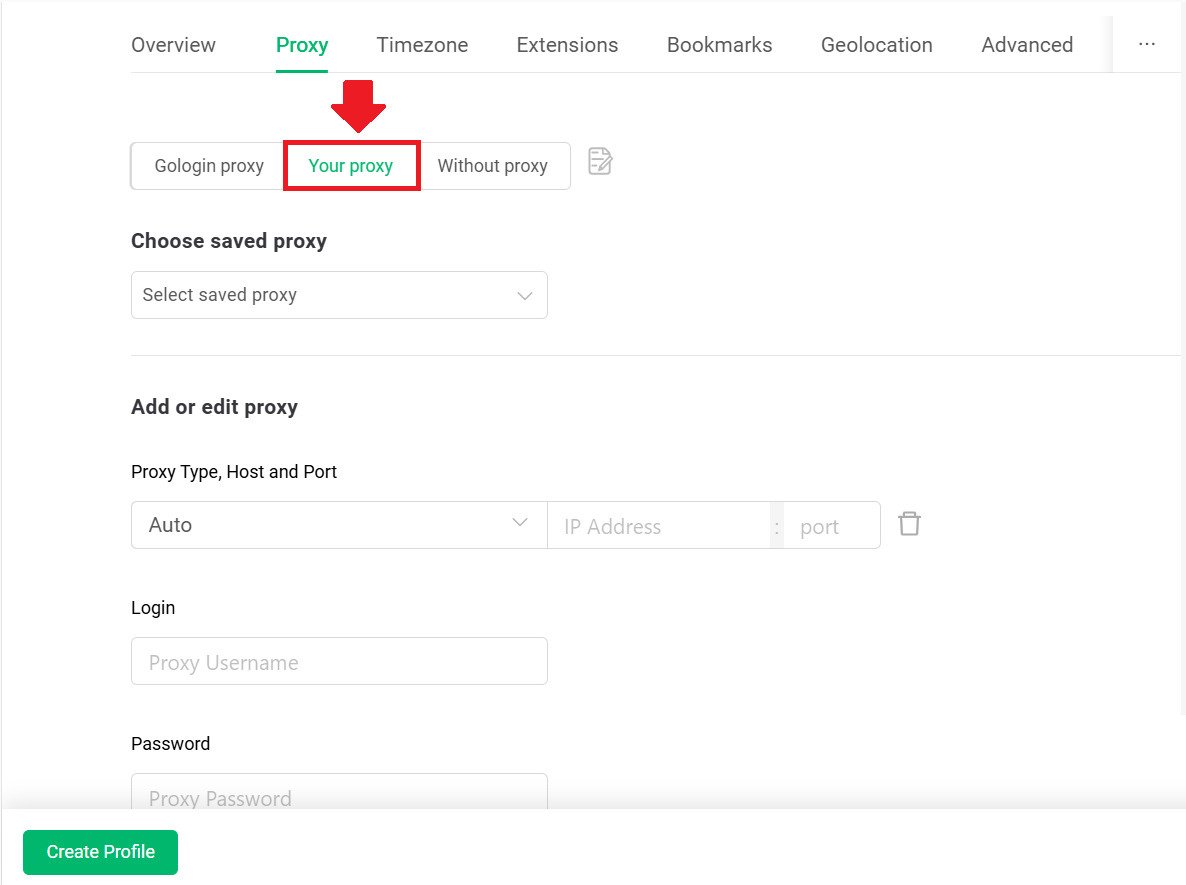Screen dimensions: 1186x885
Task: Switch to the Overview tab
Action: coord(173,45)
